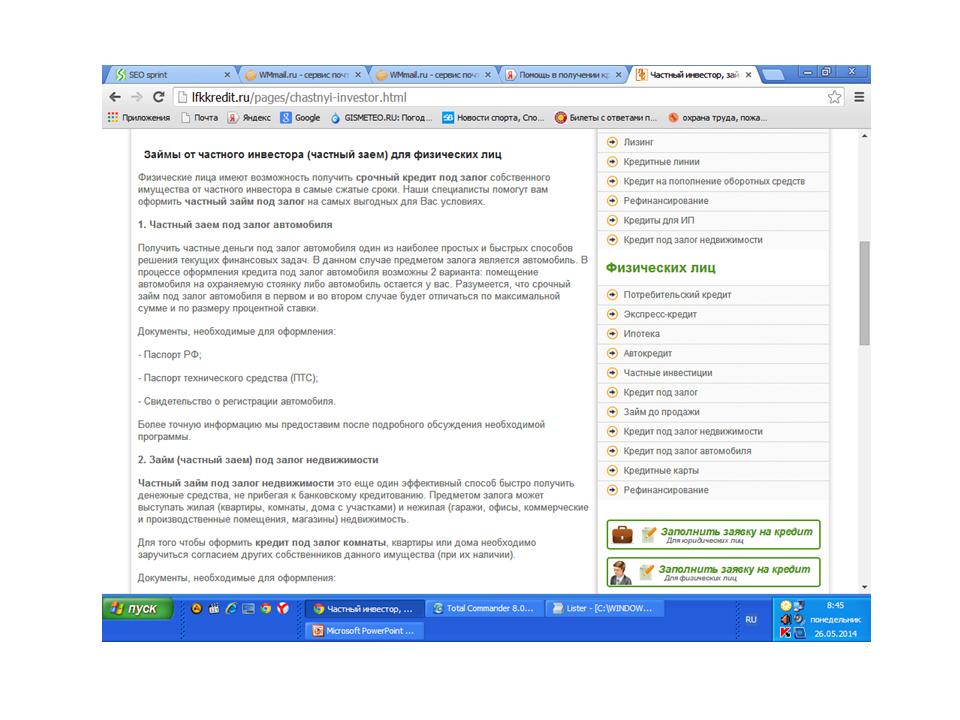
Task: Switch to Total Commander taskbar button
Action: (484, 609)
